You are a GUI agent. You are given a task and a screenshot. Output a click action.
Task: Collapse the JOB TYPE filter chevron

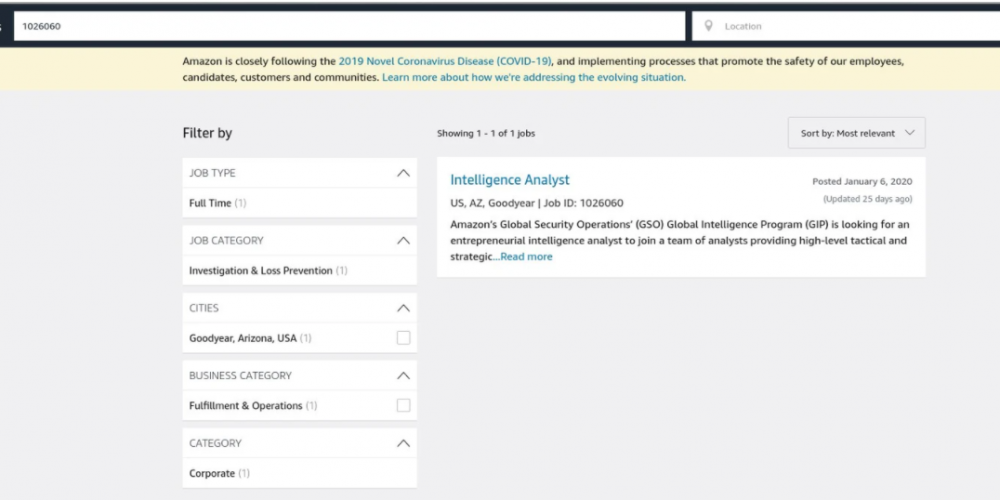tap(403, 173)
